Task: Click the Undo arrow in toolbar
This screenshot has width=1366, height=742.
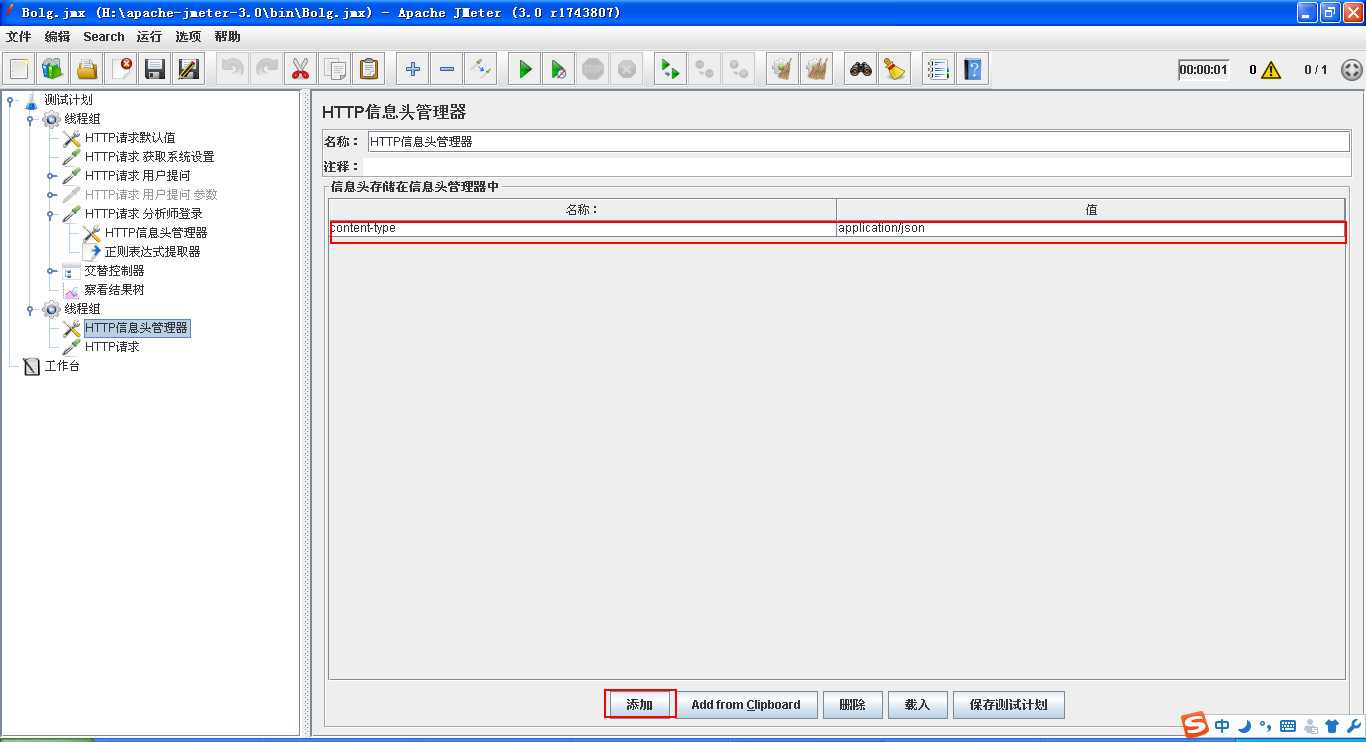Action: (x=233, y=69)
